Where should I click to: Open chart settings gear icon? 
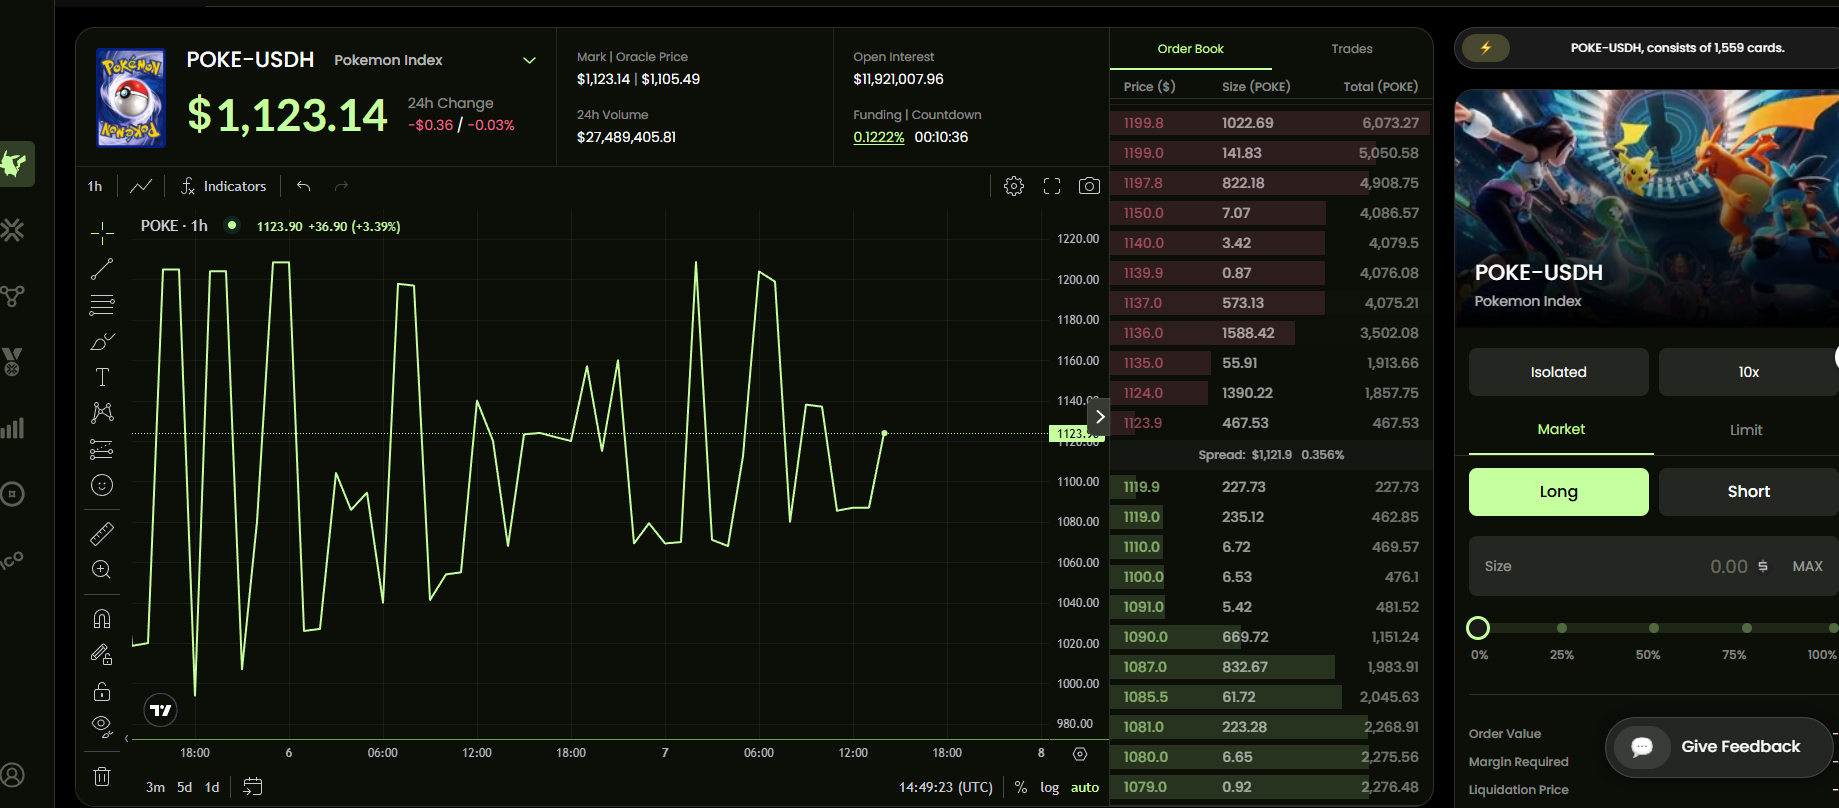(x=1013, y=186)
